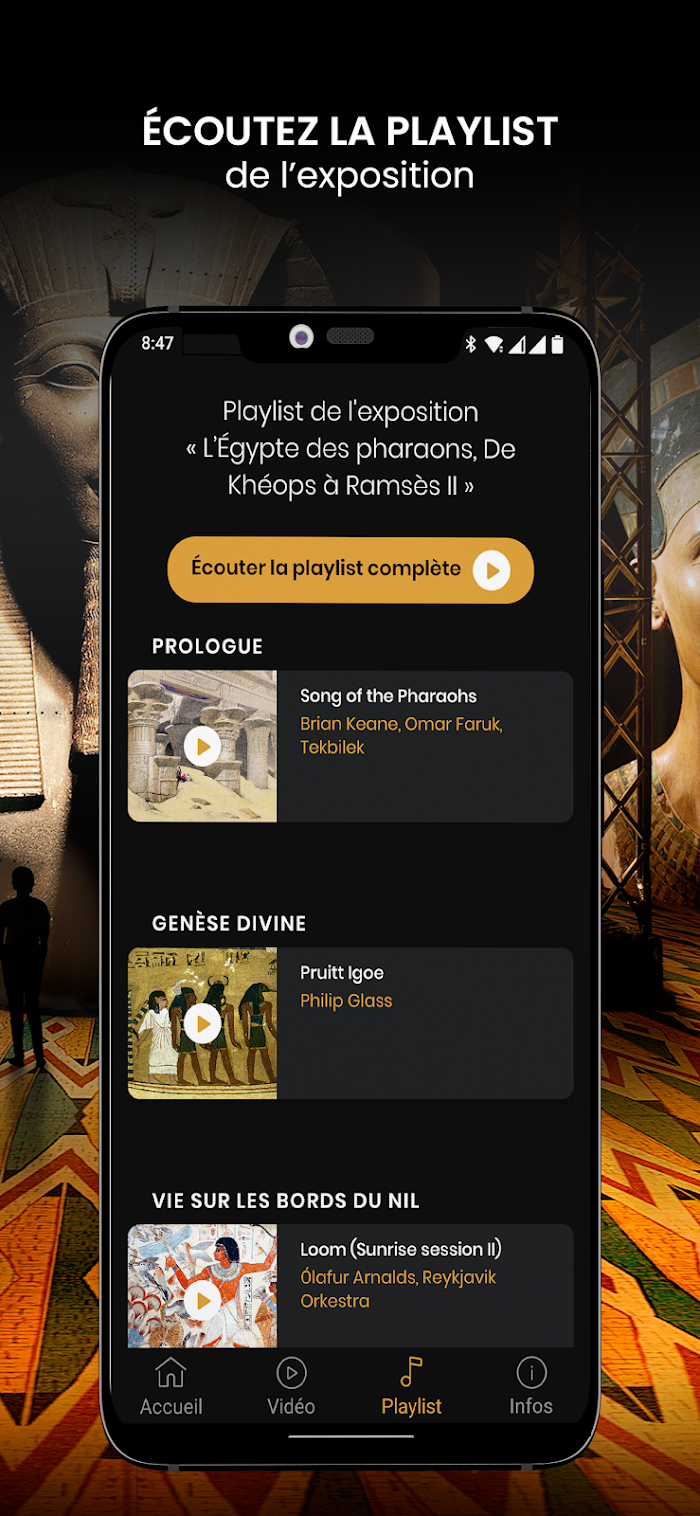Viewport: 700px width, 1516px height.
Task: Tap the Écouter la playlist complète button
Action: coord(350,570)
